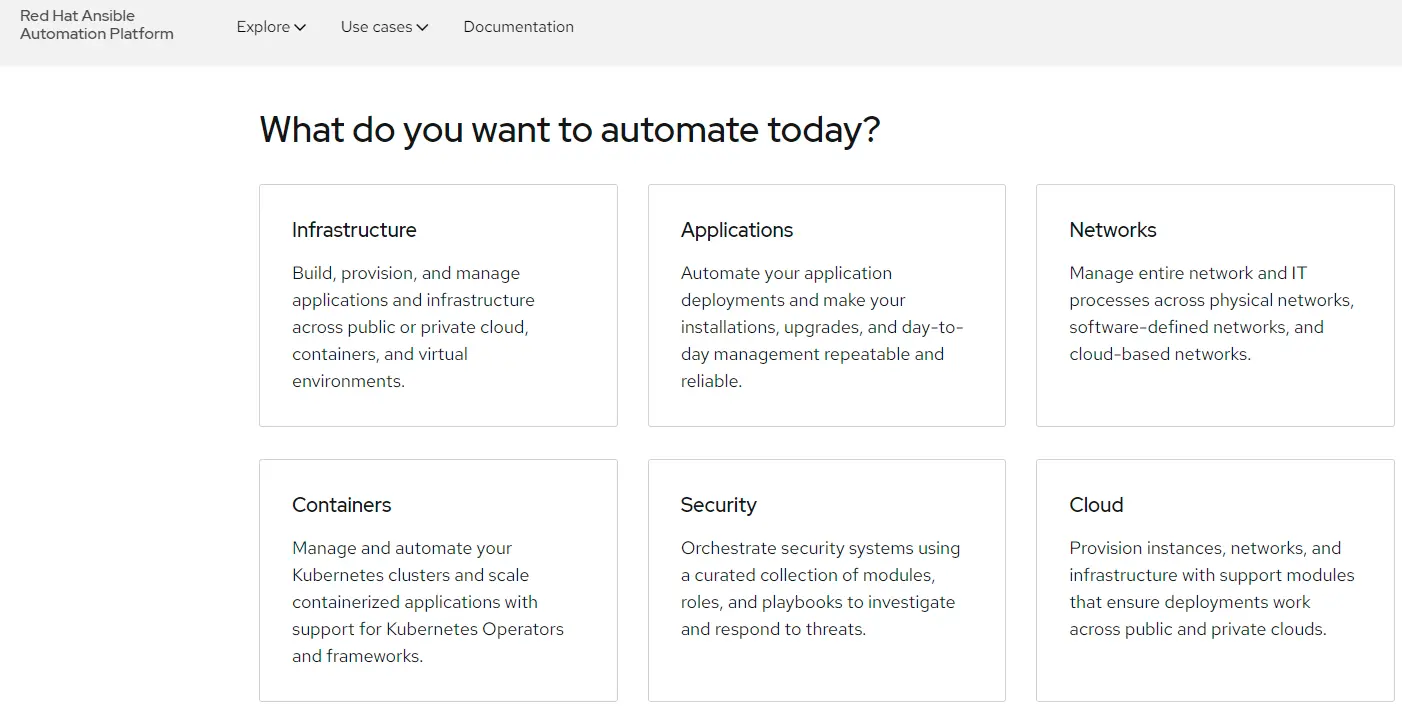Open the Security automation card
Screen dimensions: 1402x720
(826, 580)
